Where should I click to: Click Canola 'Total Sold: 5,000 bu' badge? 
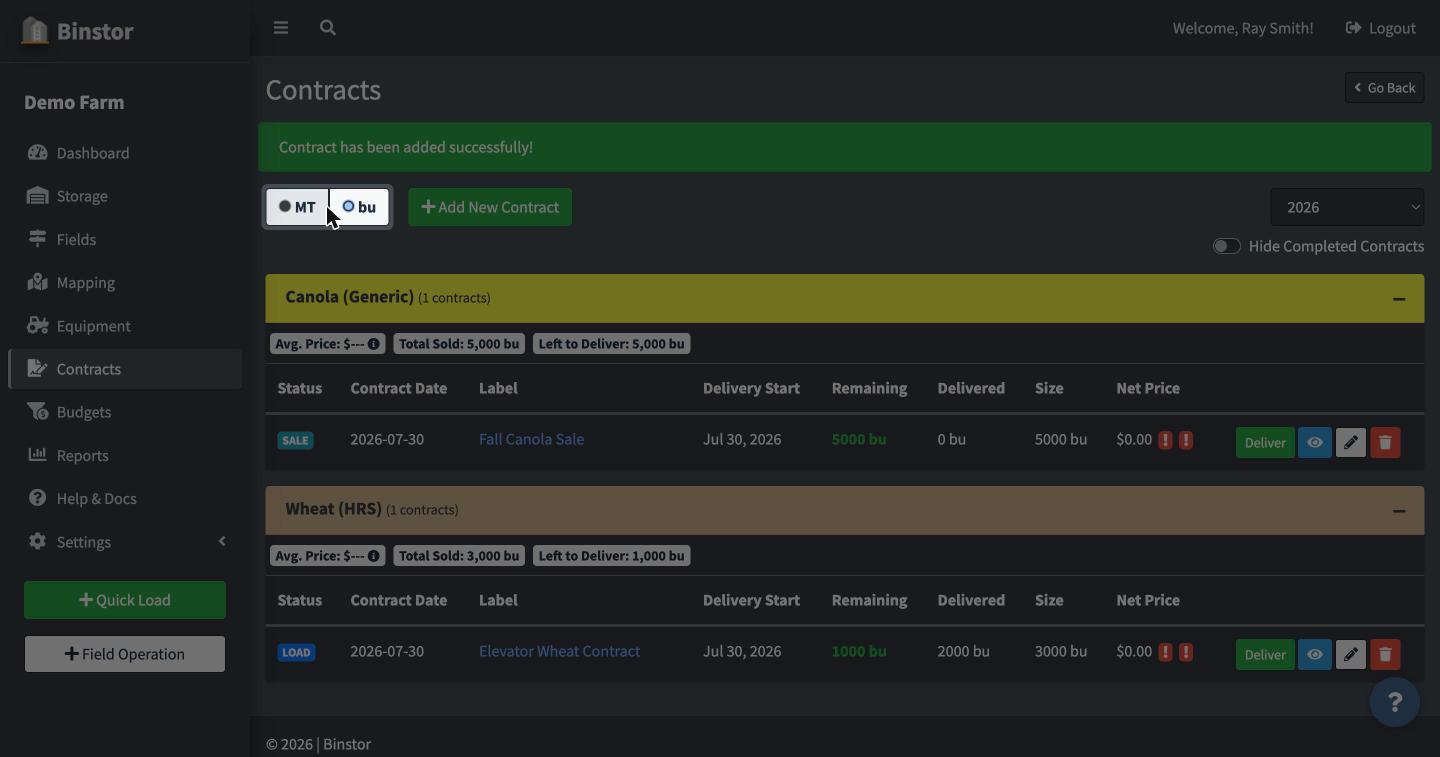pos(459,344)
